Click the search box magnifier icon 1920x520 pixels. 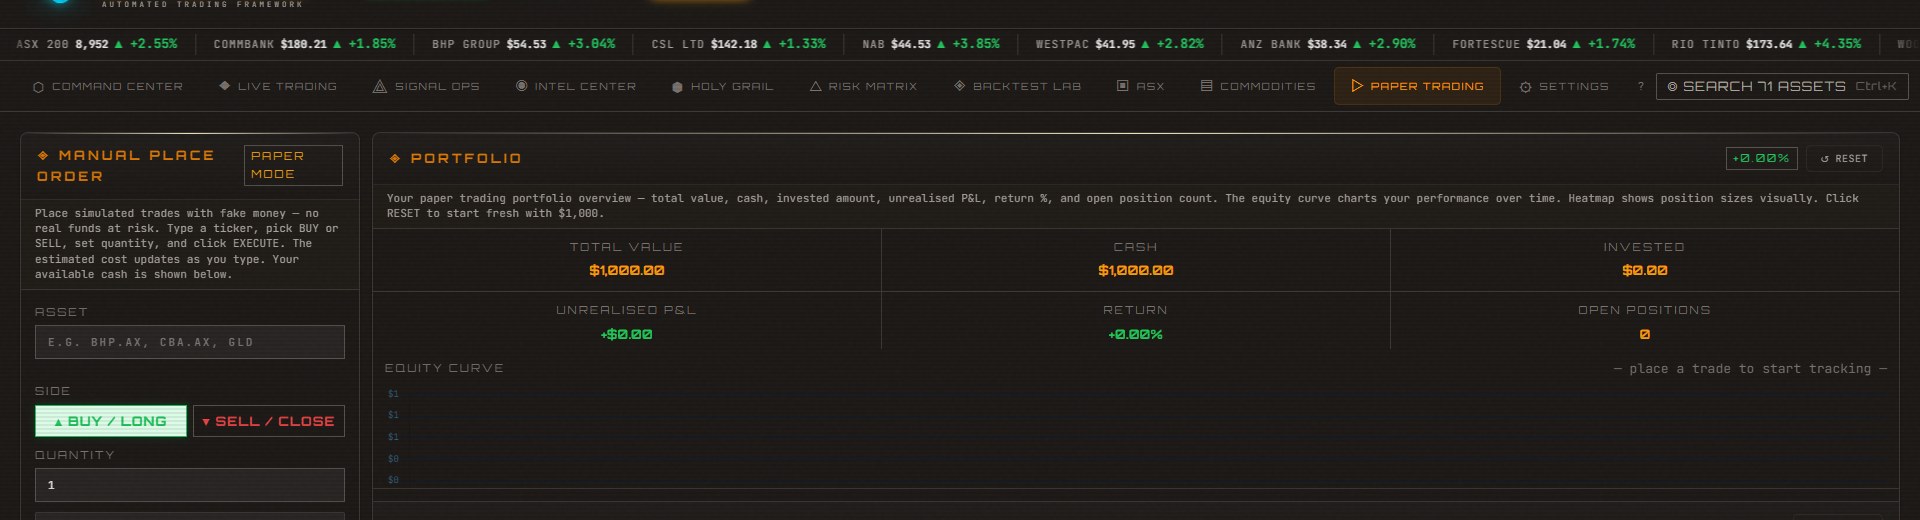pyautogui.click(x=1672, y=87)
